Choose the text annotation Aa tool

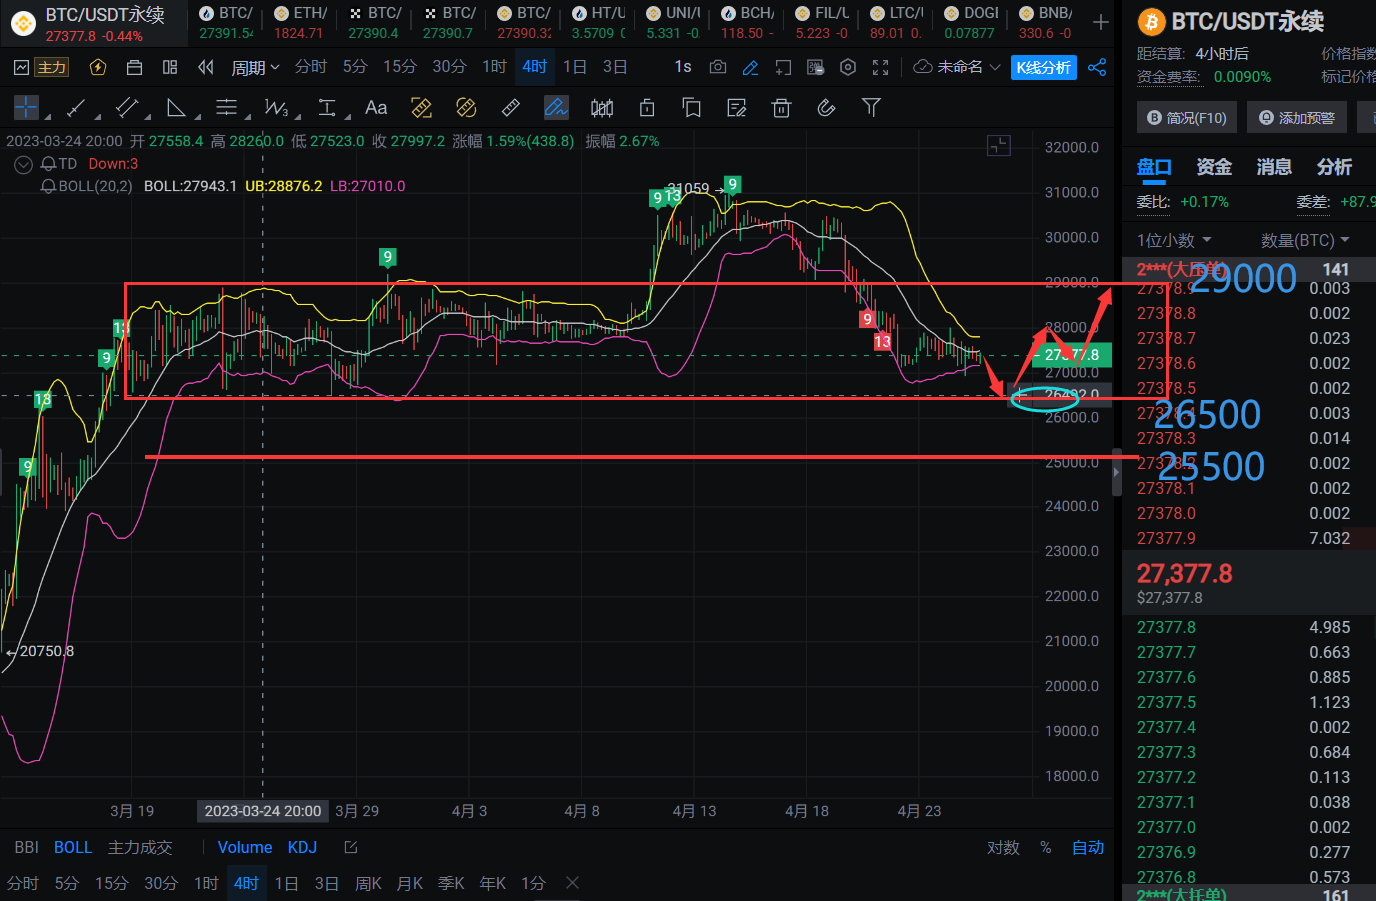[x=376, y=108]
